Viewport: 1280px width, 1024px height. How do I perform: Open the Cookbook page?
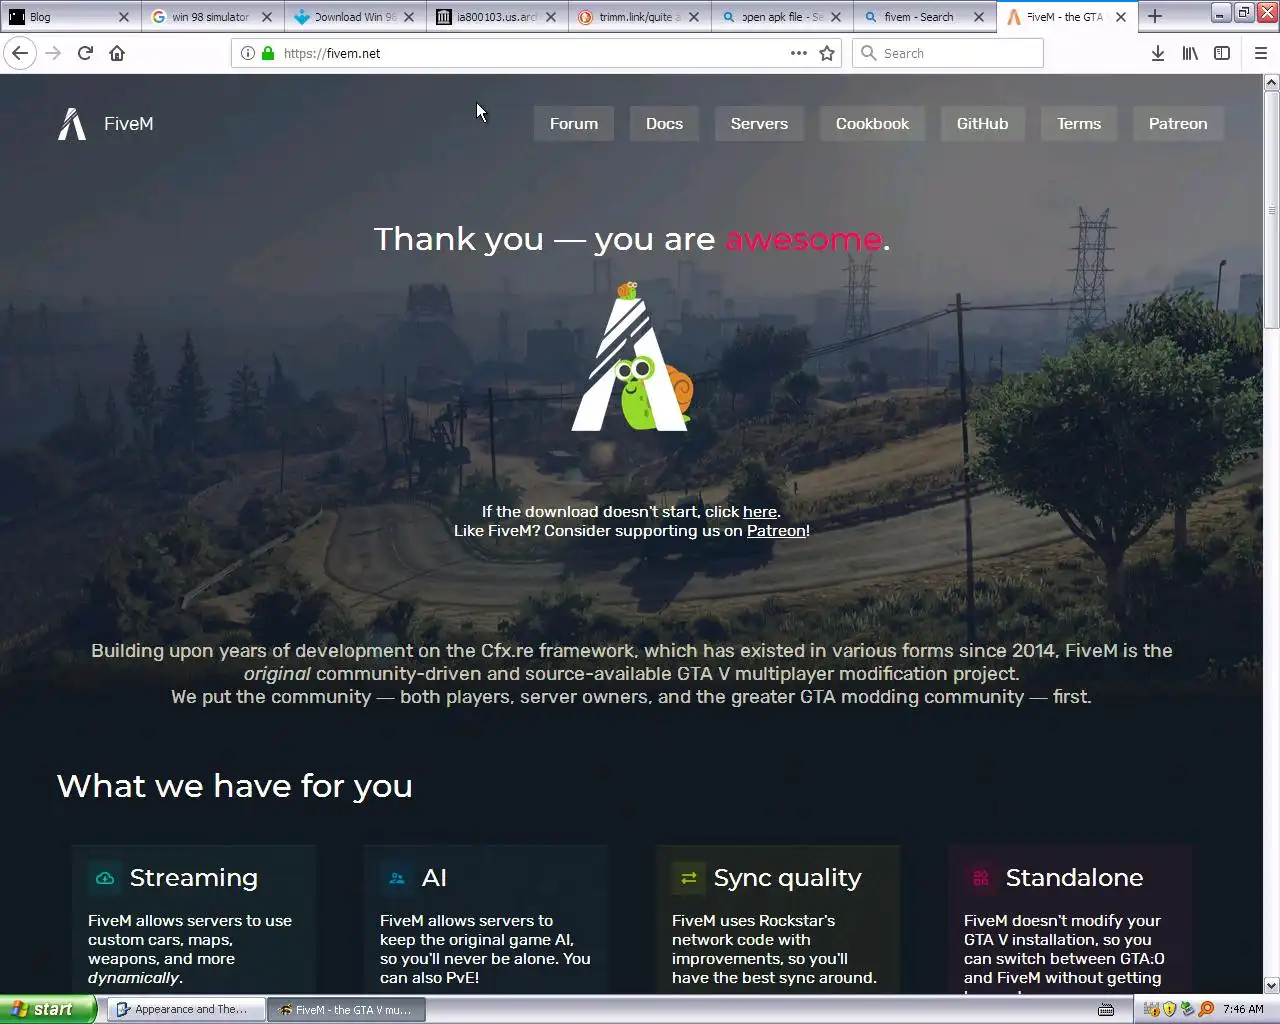[x=872, y=124]
